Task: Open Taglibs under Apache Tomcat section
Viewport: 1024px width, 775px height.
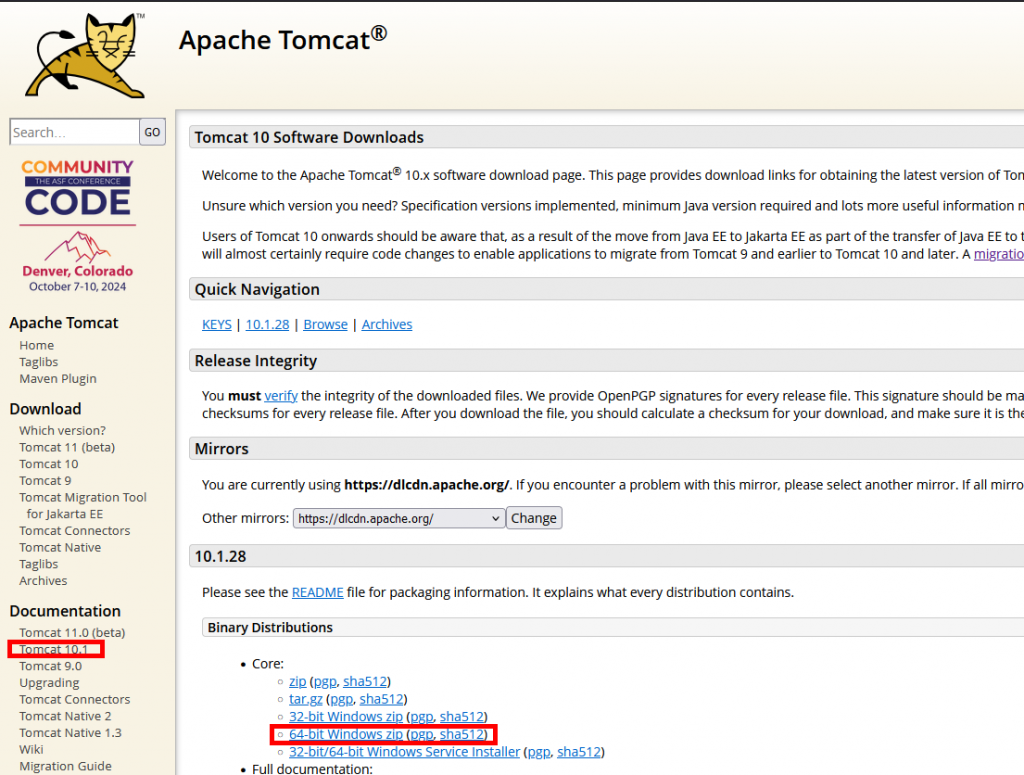Action: tap(39, 362)
